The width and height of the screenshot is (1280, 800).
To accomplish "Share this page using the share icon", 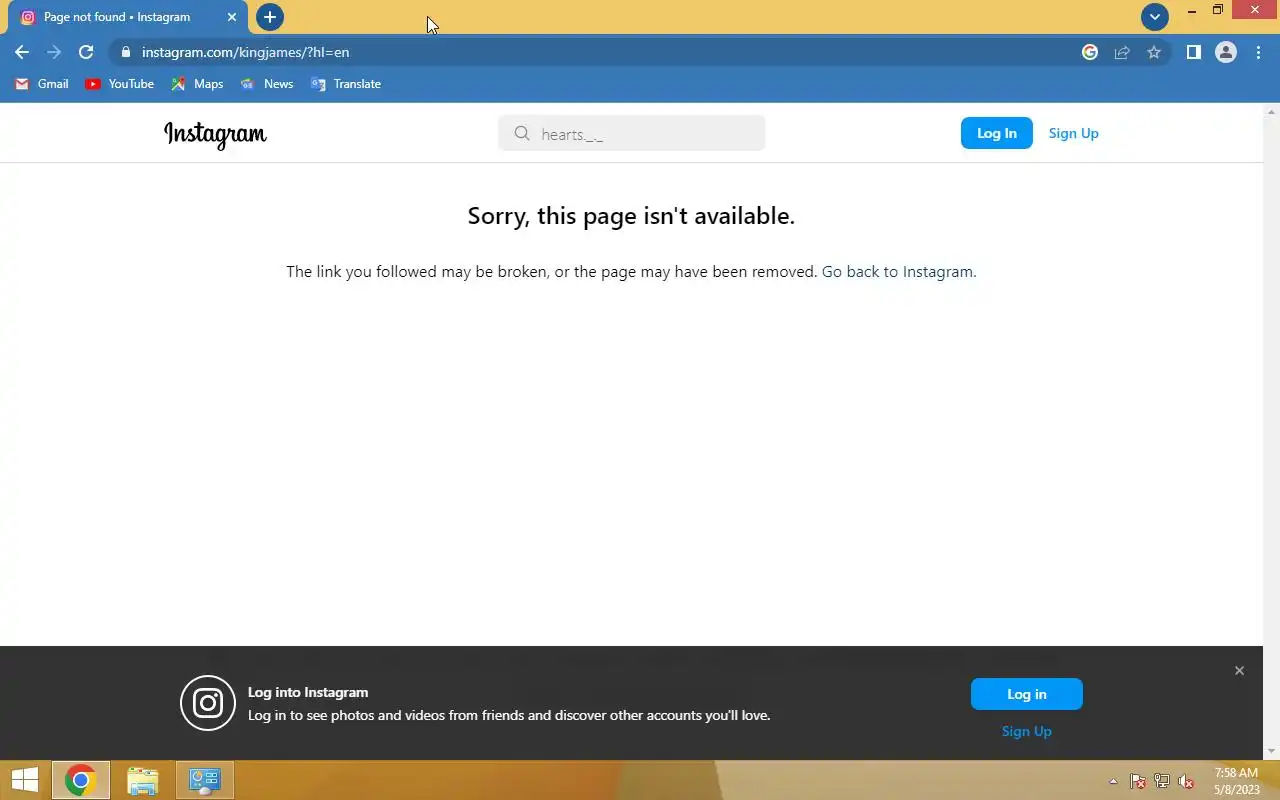I will [1122, 52].
